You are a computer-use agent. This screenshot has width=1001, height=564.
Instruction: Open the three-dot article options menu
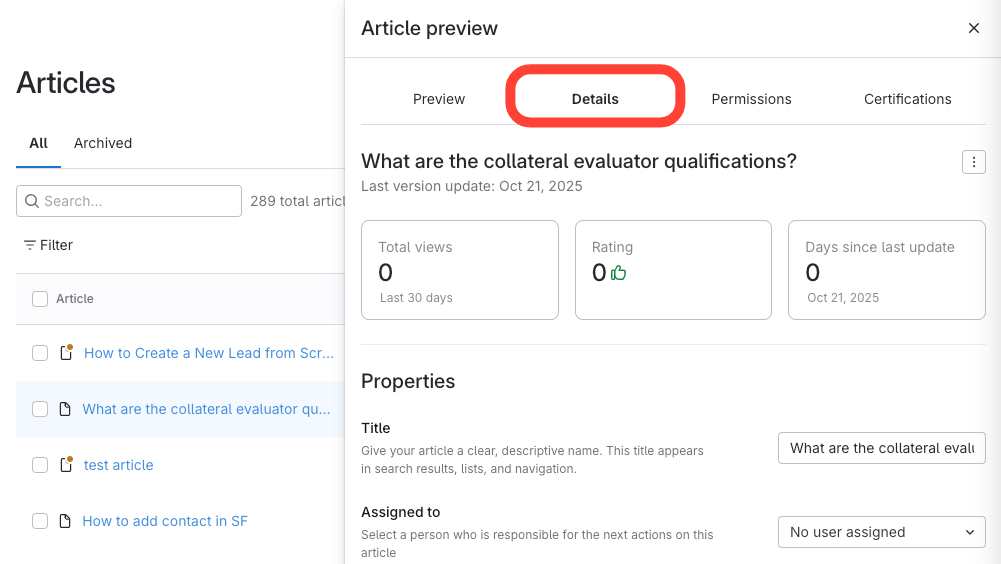click(973, 162)
